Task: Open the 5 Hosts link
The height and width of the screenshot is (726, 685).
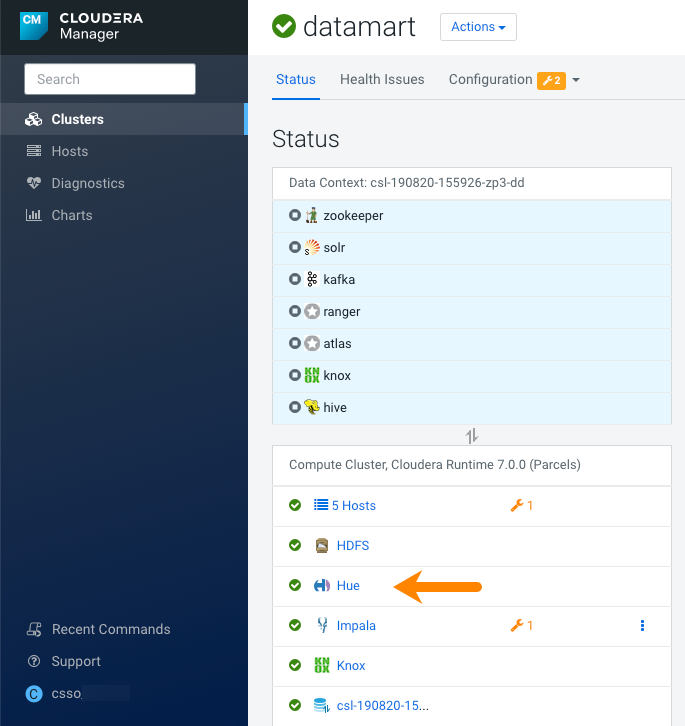Action: pyautogui.click(x=354, y=505)
